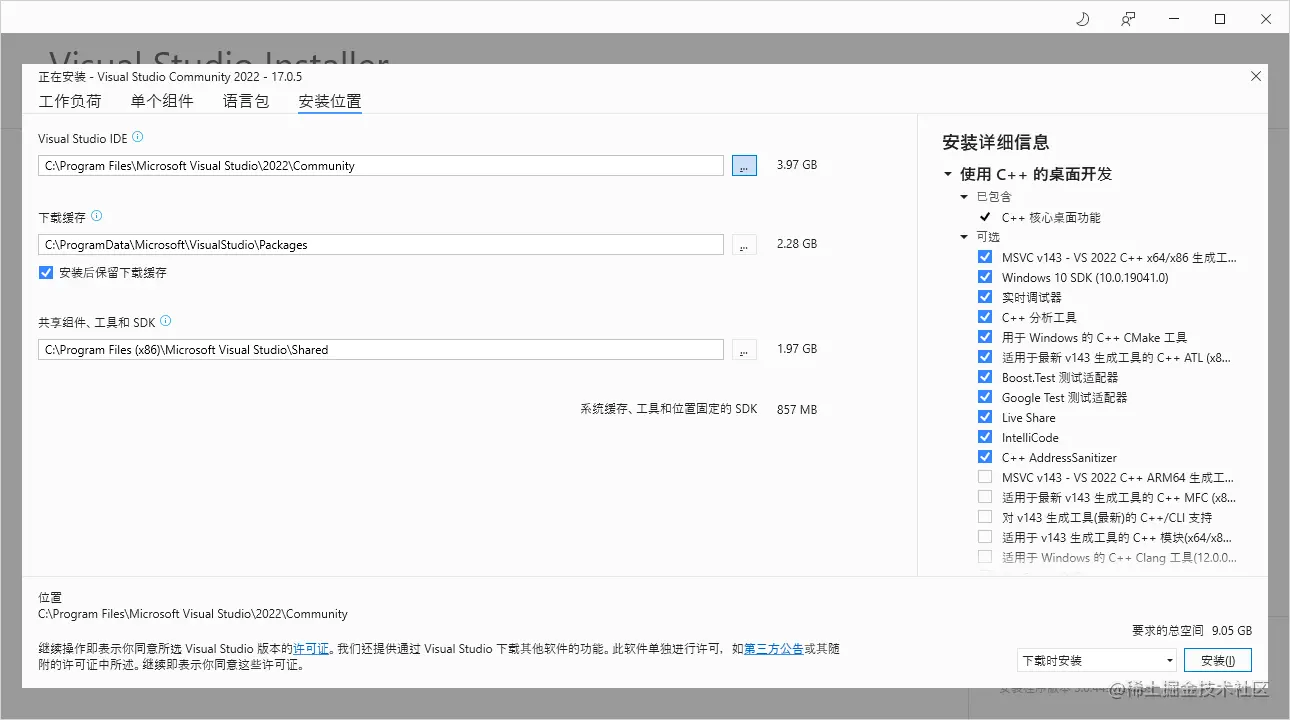Click the 安装(I) button
The image size is (1290, 720).
1218,660
